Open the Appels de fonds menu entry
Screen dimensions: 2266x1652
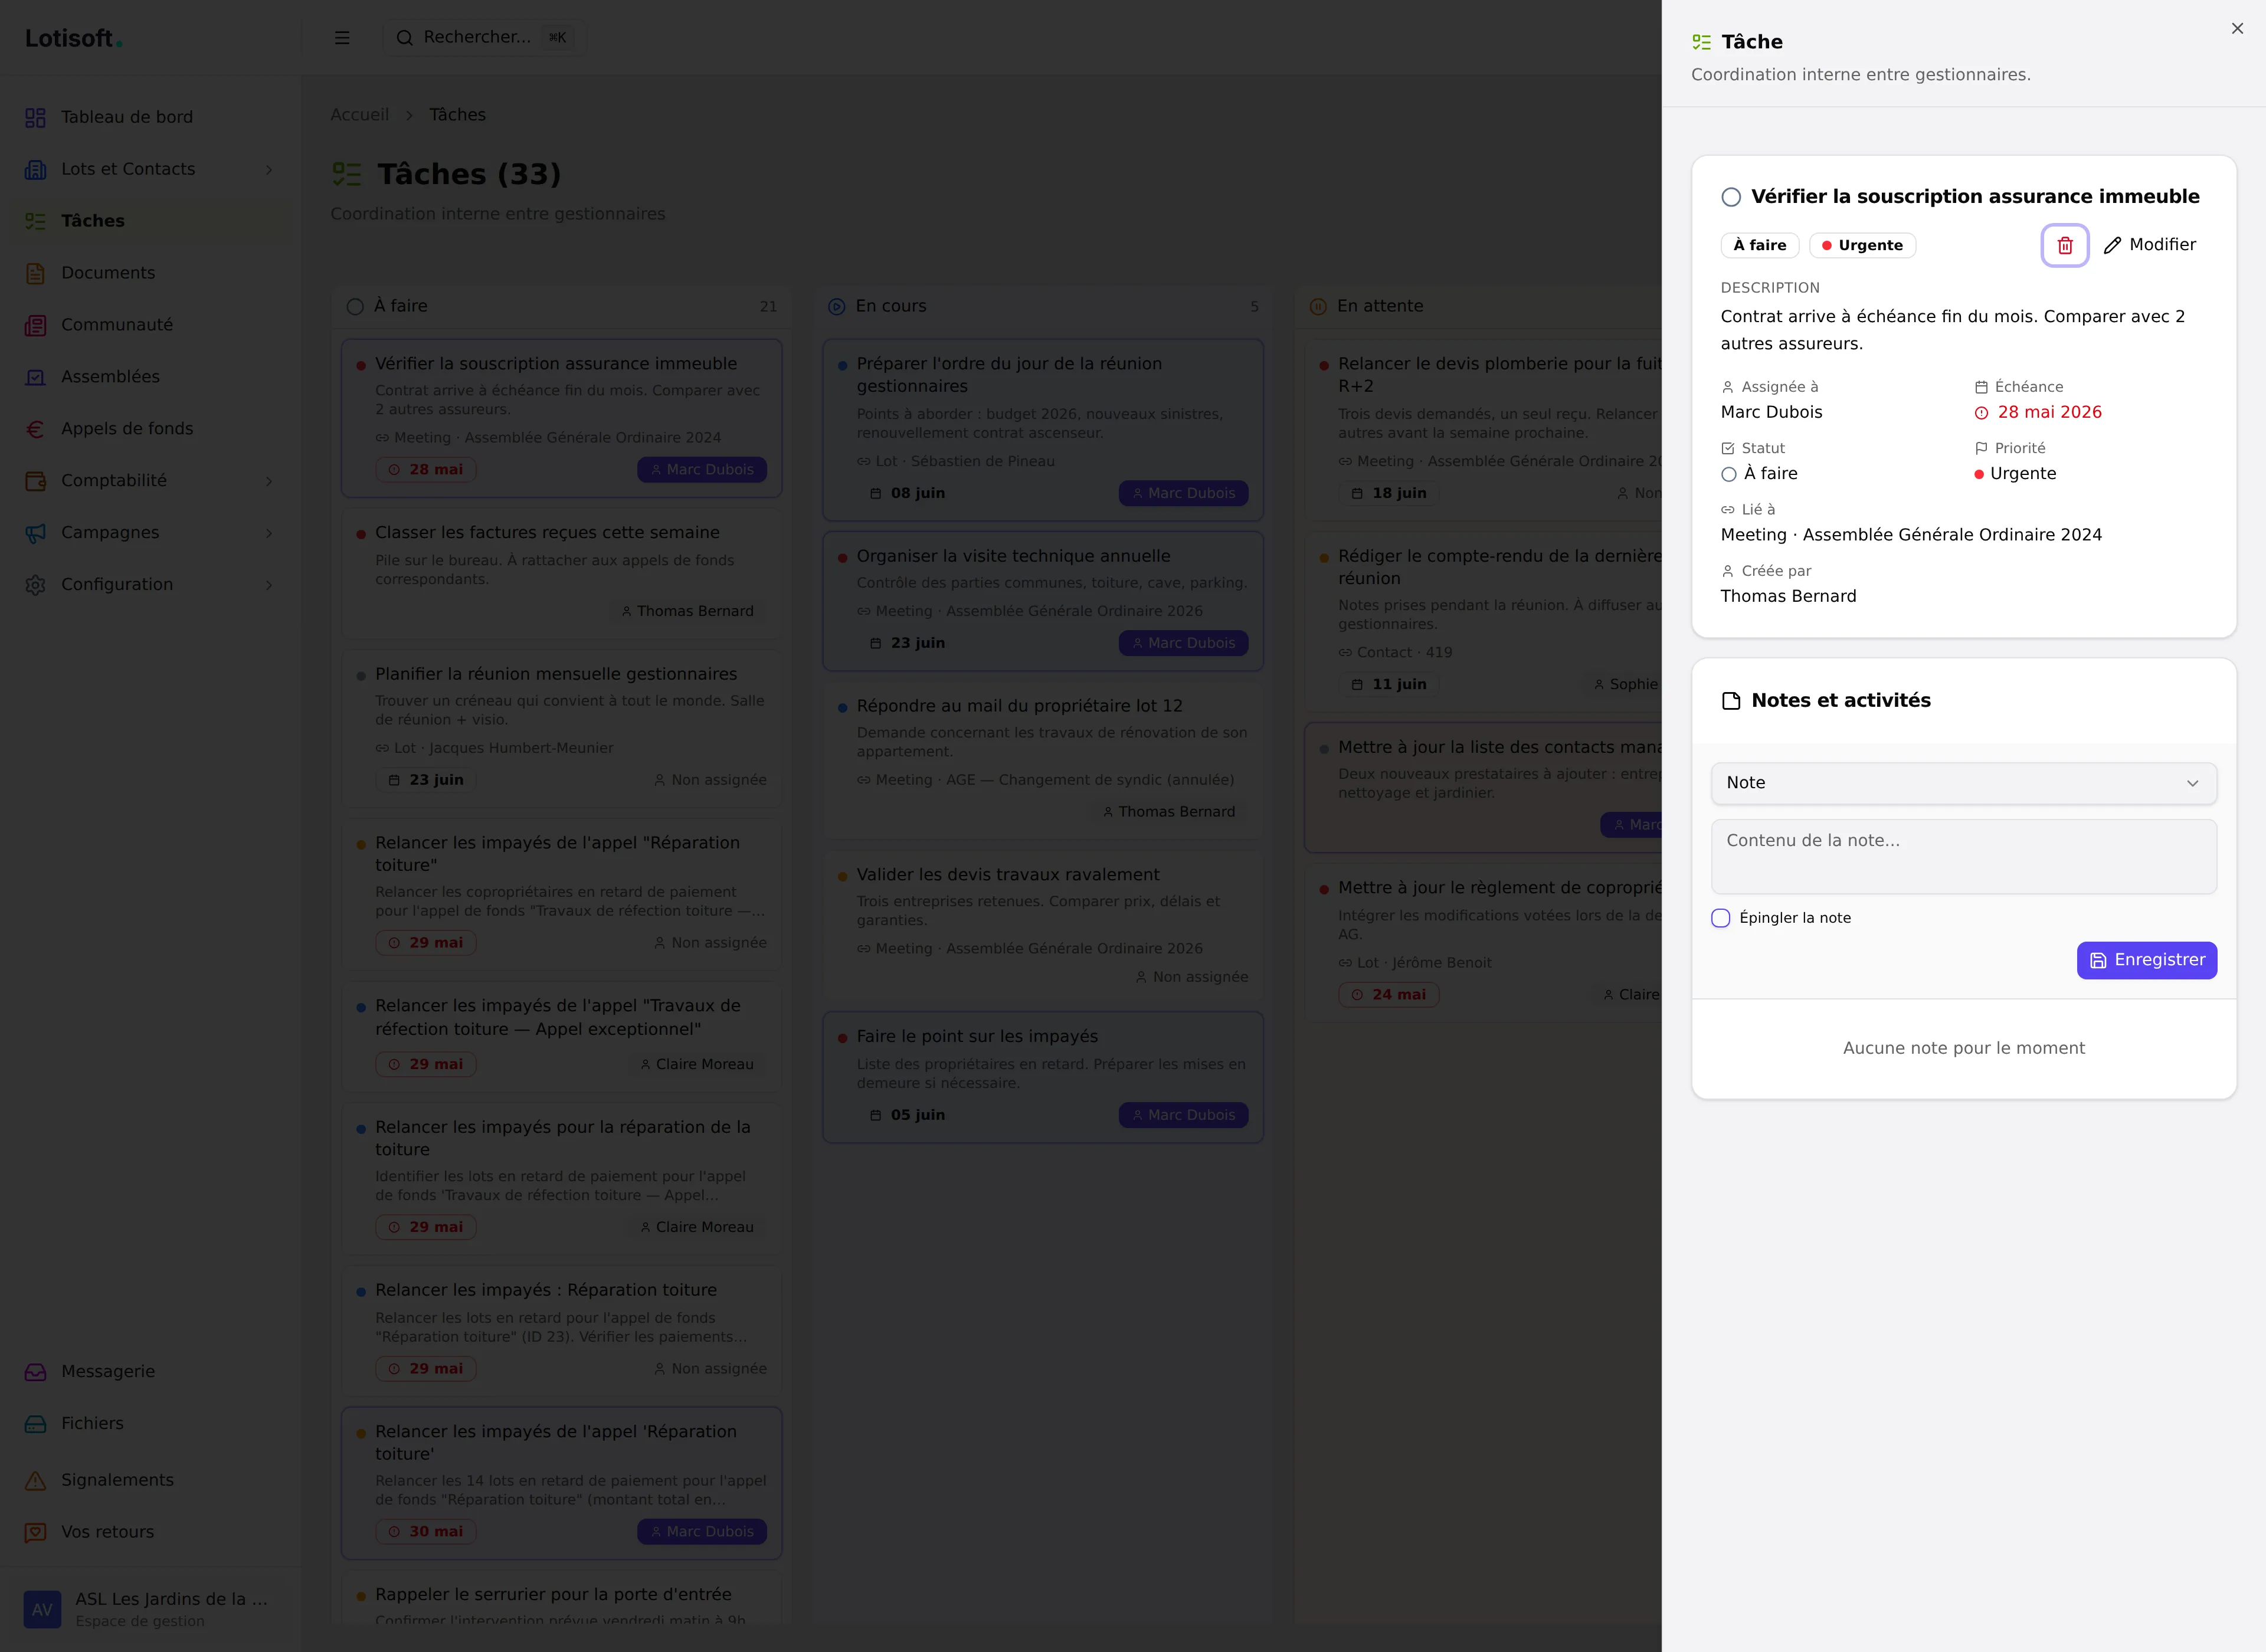150,429
